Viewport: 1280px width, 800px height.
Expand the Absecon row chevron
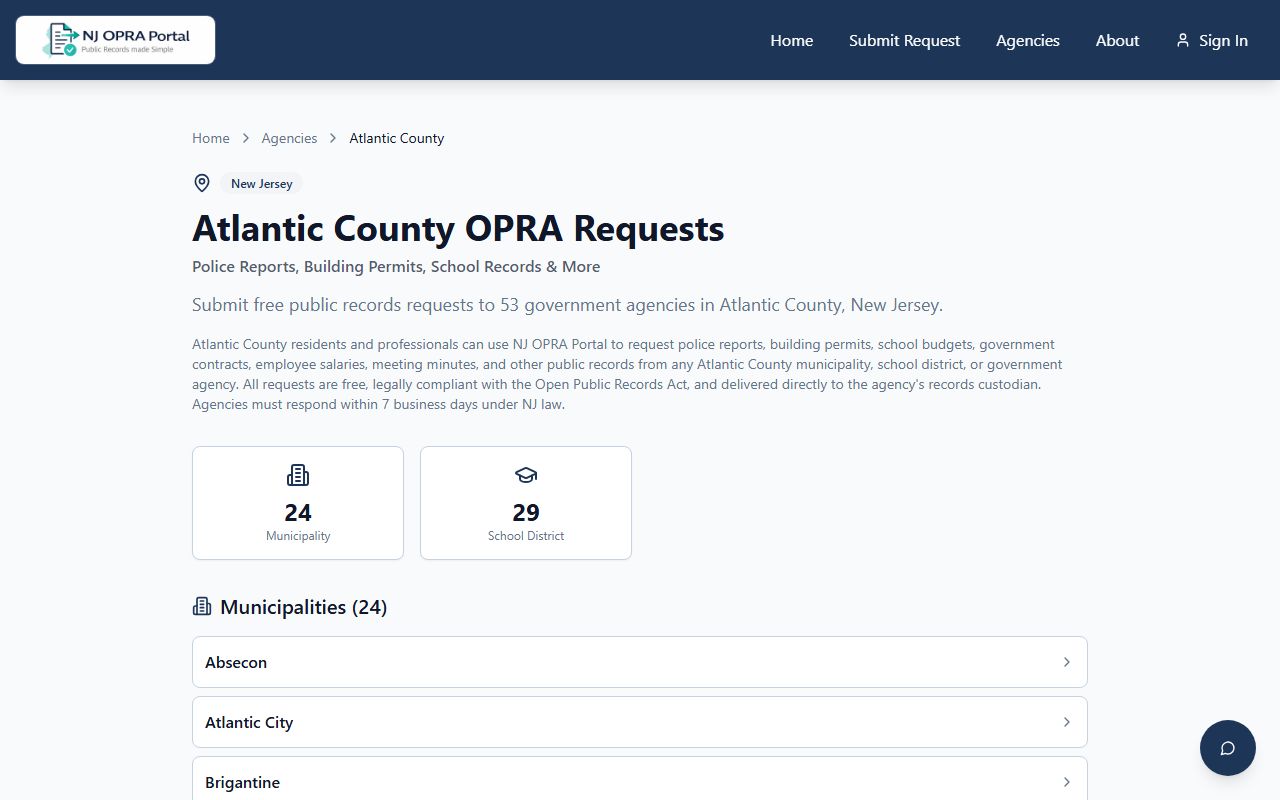tap(1067, 662)
